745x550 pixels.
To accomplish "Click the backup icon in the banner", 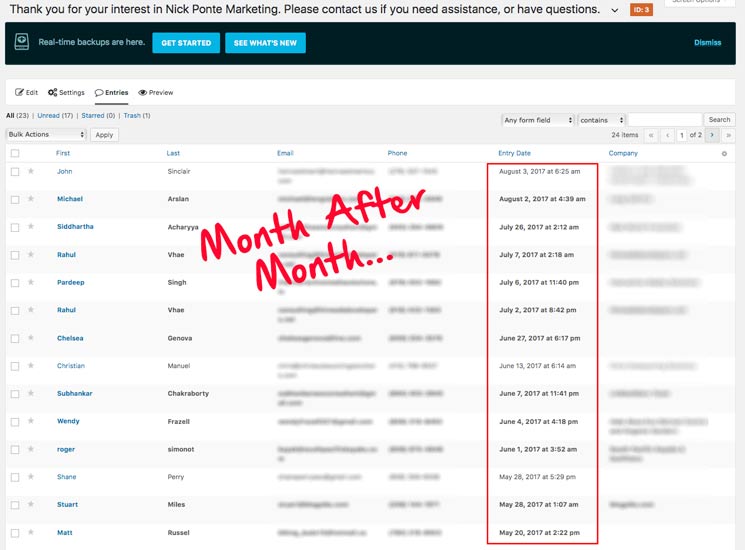I will 21,42.
